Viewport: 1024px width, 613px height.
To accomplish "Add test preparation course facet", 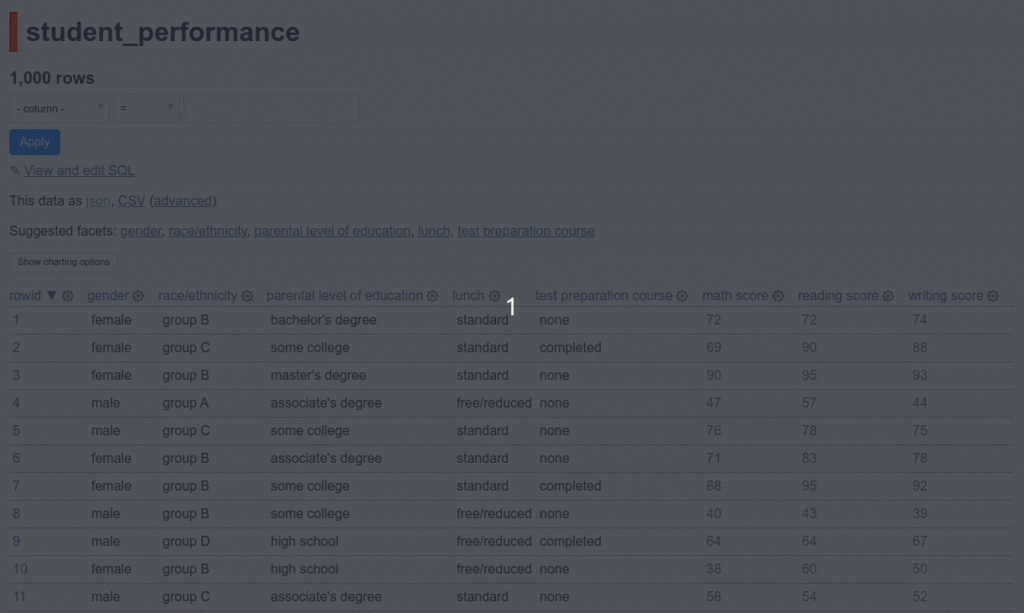I will [x=526, y=231].
